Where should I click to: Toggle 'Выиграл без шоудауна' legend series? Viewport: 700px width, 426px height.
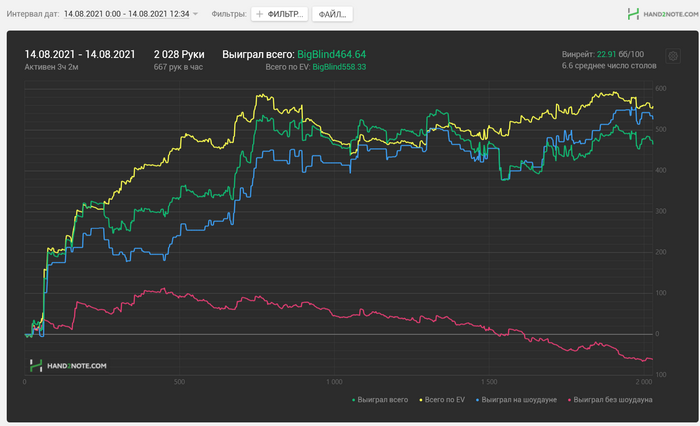610,400
